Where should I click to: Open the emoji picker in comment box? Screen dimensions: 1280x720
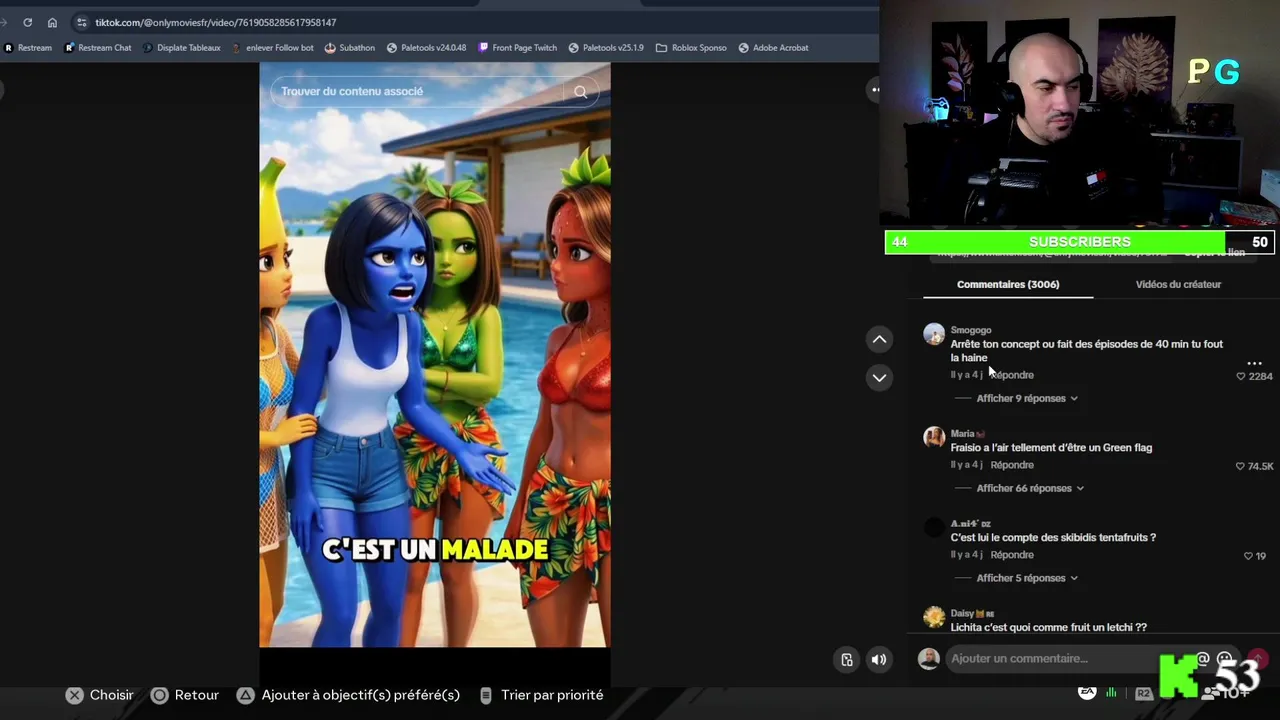(1224, 659)
